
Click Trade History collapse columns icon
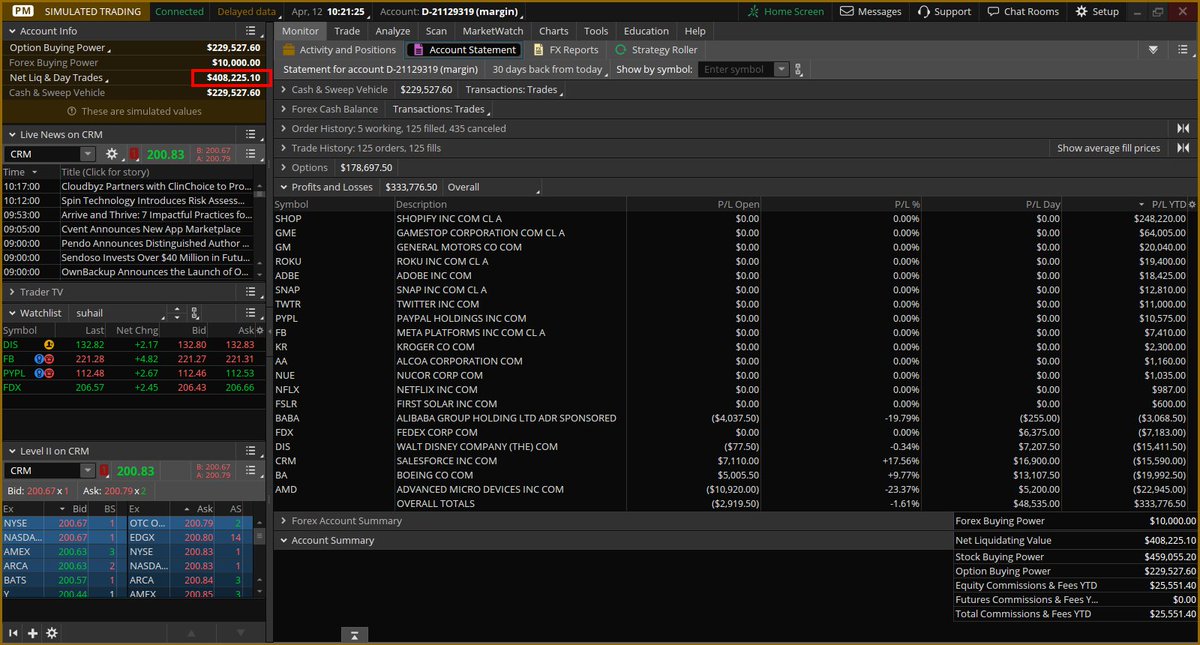point(1183,148)
